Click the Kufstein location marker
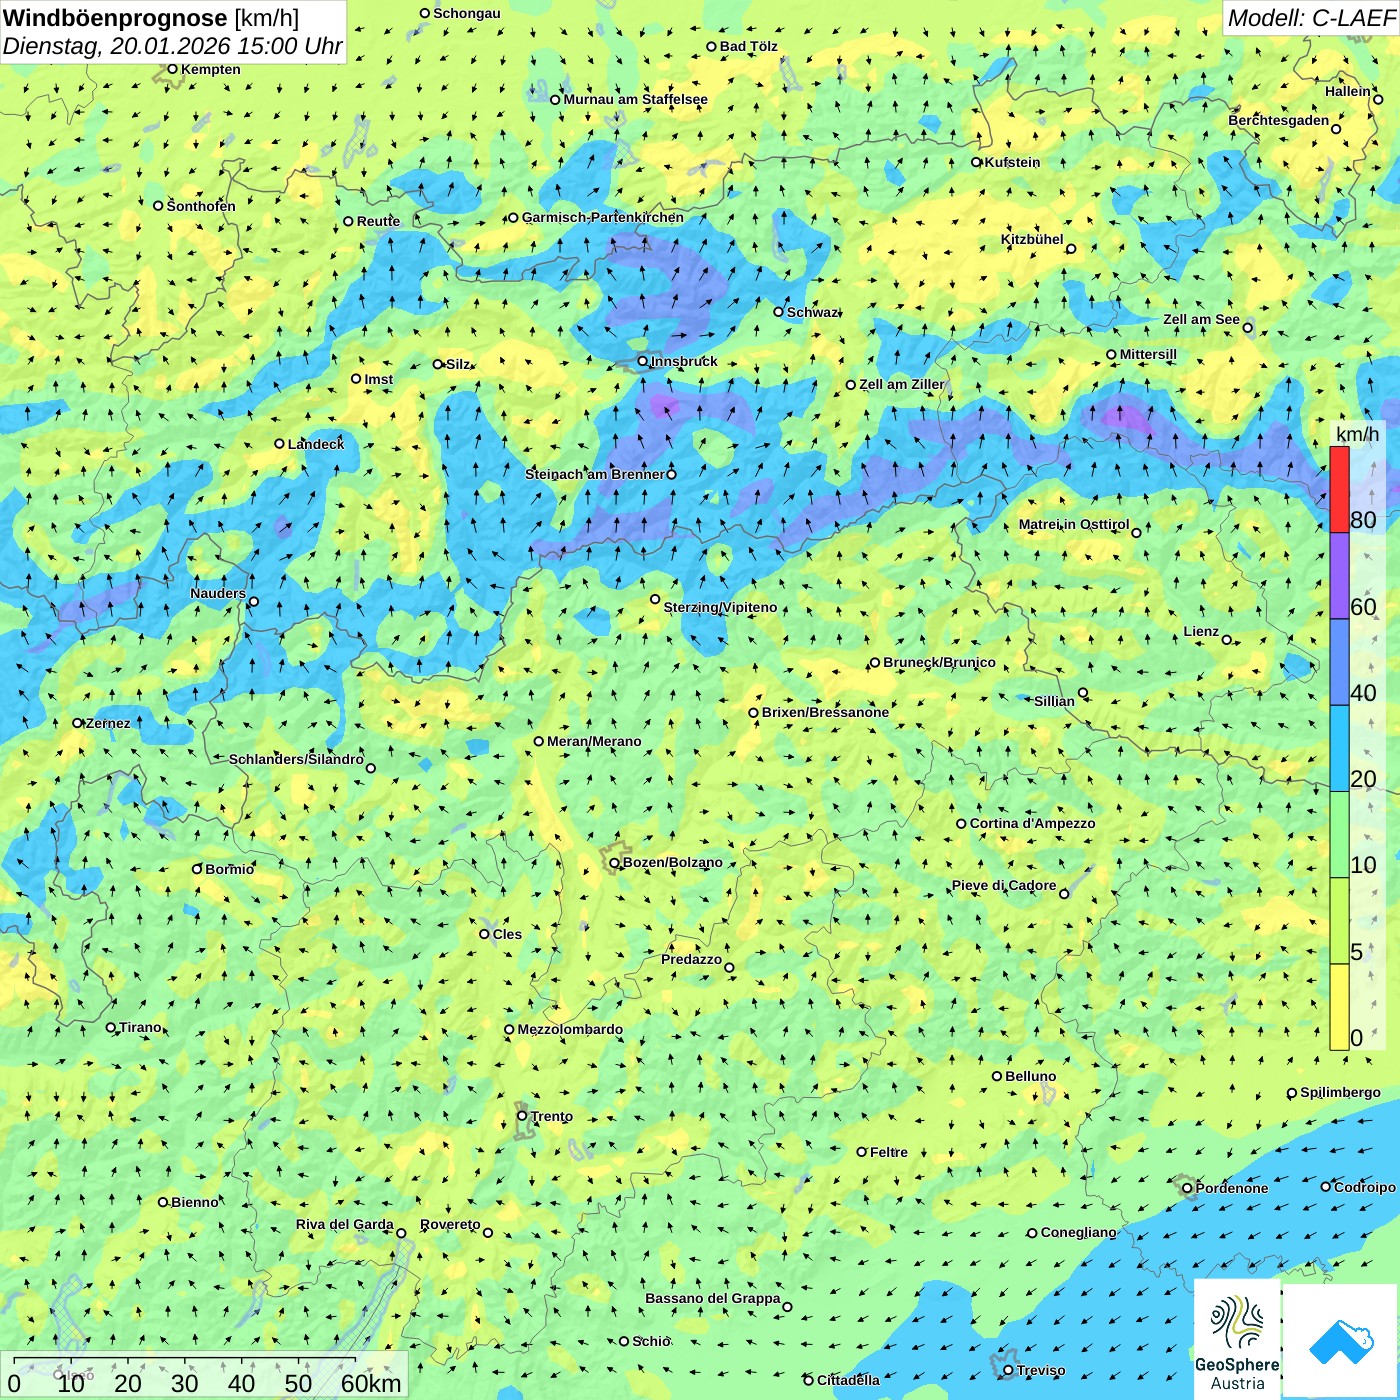Screen dimensions: 1400x1400 [977, 162]
